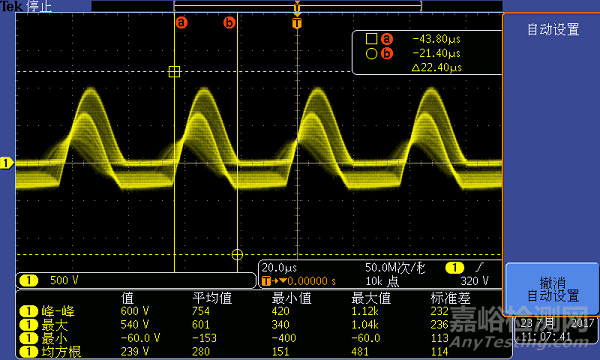
Task: Click the undo autoset button
Action: tap(552, 289)
